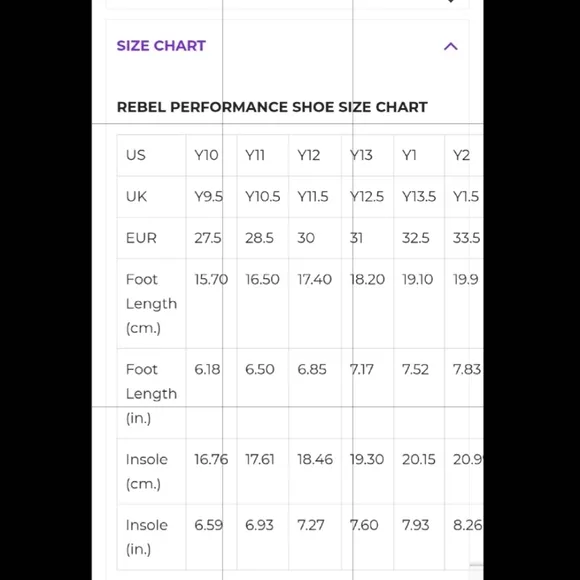
Task: Click the UK row header label
Action: click(136, 197)
